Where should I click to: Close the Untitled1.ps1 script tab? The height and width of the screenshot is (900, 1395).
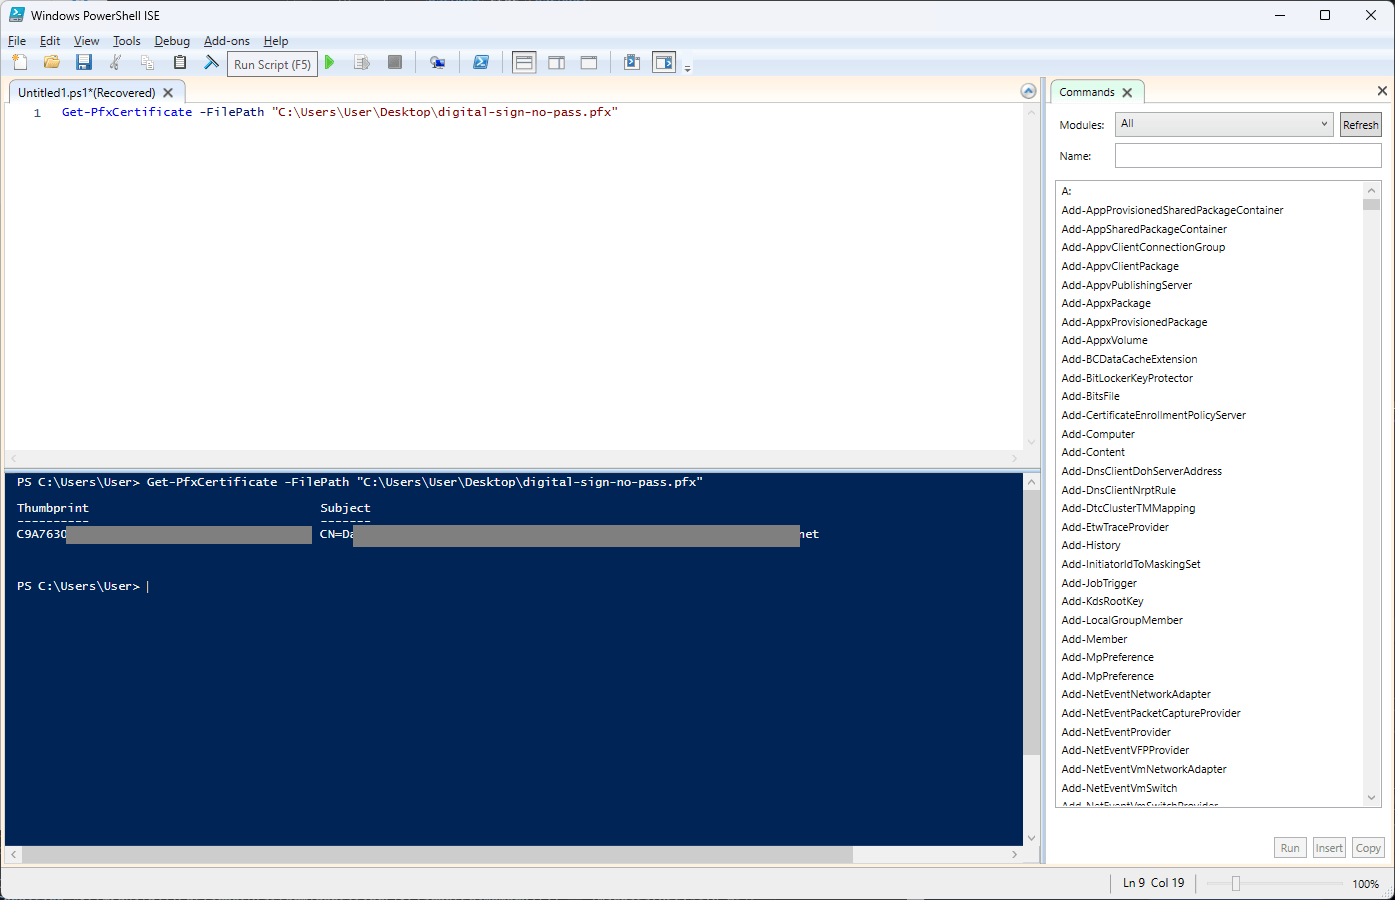click(168, 92)
